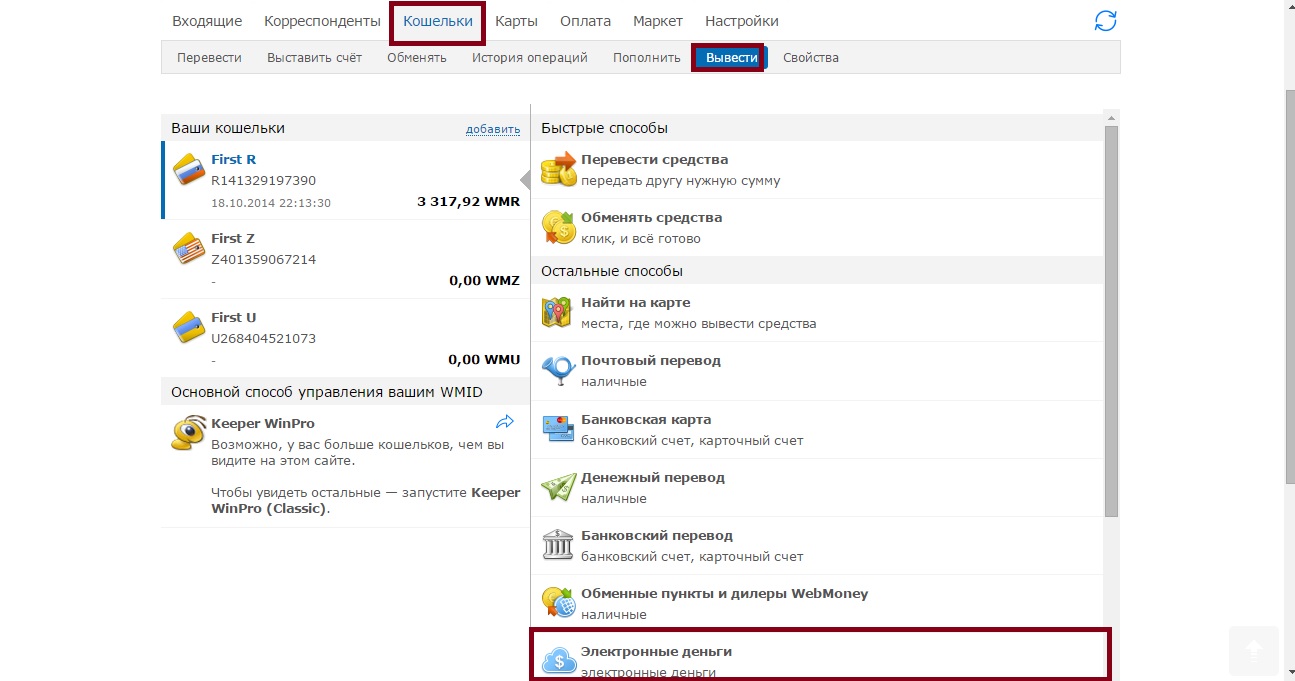1295x681 pixels.
Task: Open the Карты tab
Action: 516,21
